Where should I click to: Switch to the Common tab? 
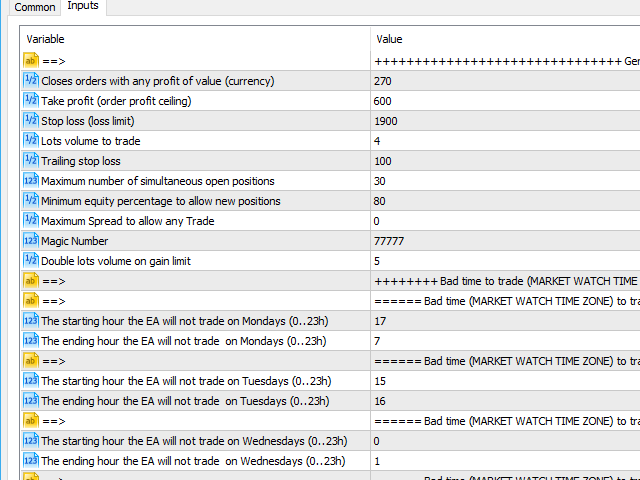point(34,8)
